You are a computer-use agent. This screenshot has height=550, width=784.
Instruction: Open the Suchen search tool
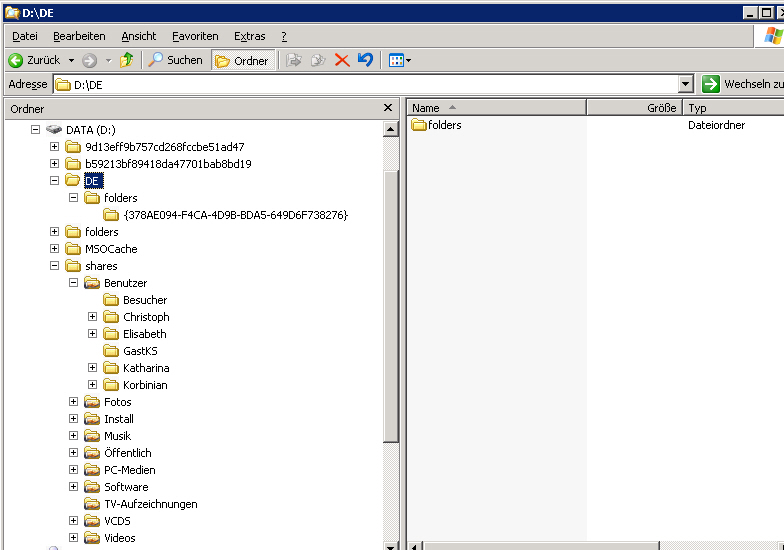click(x=176, y=60)
